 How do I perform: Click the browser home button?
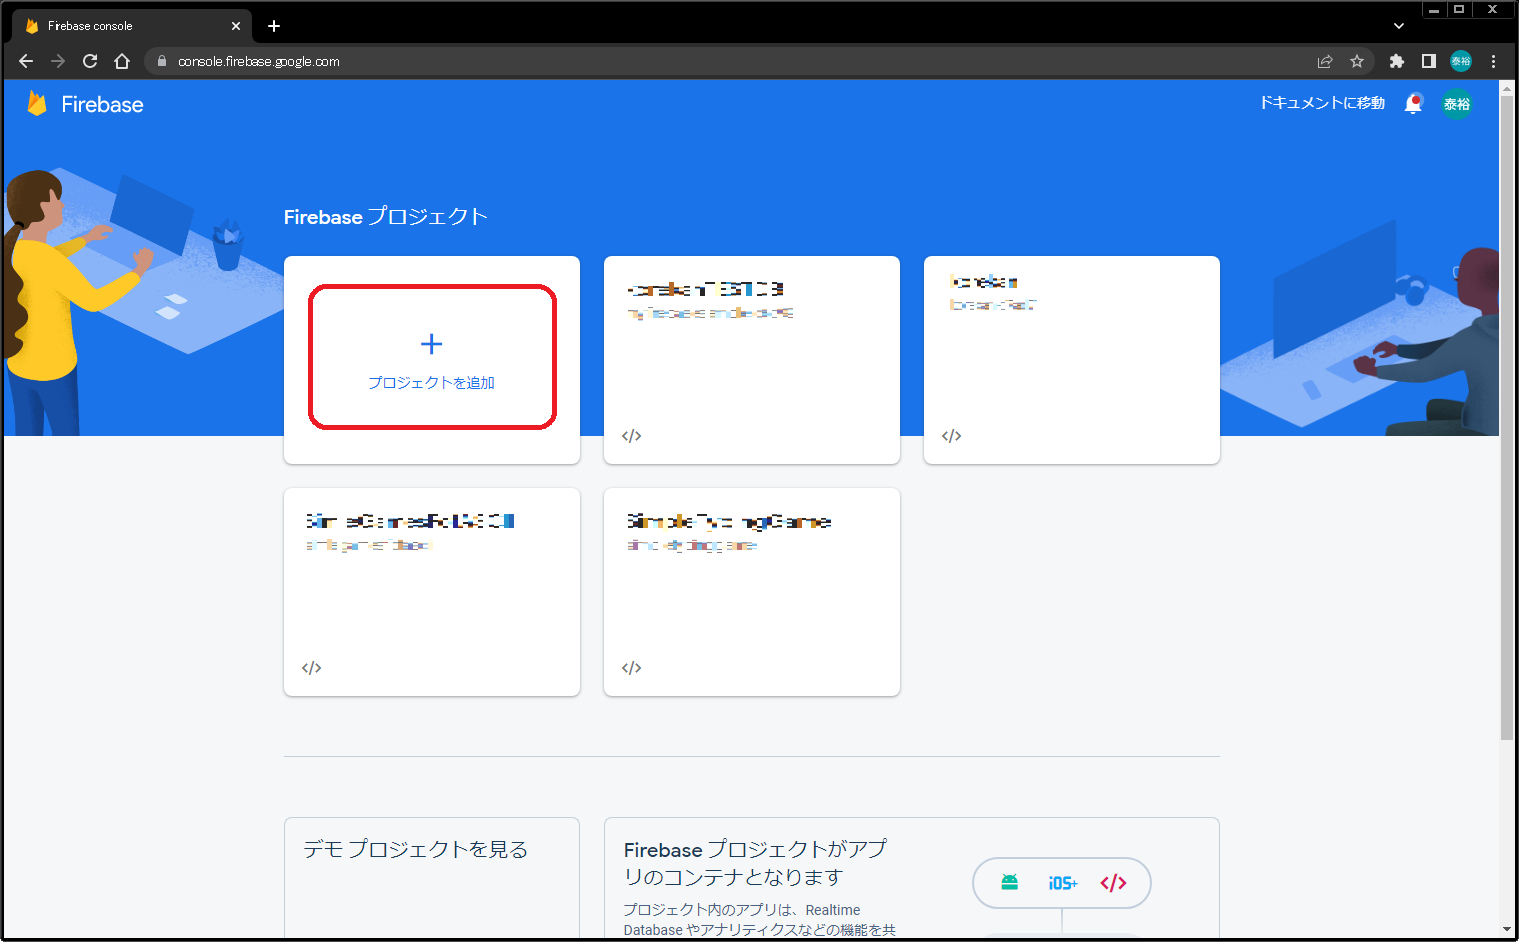pos(122,61)
